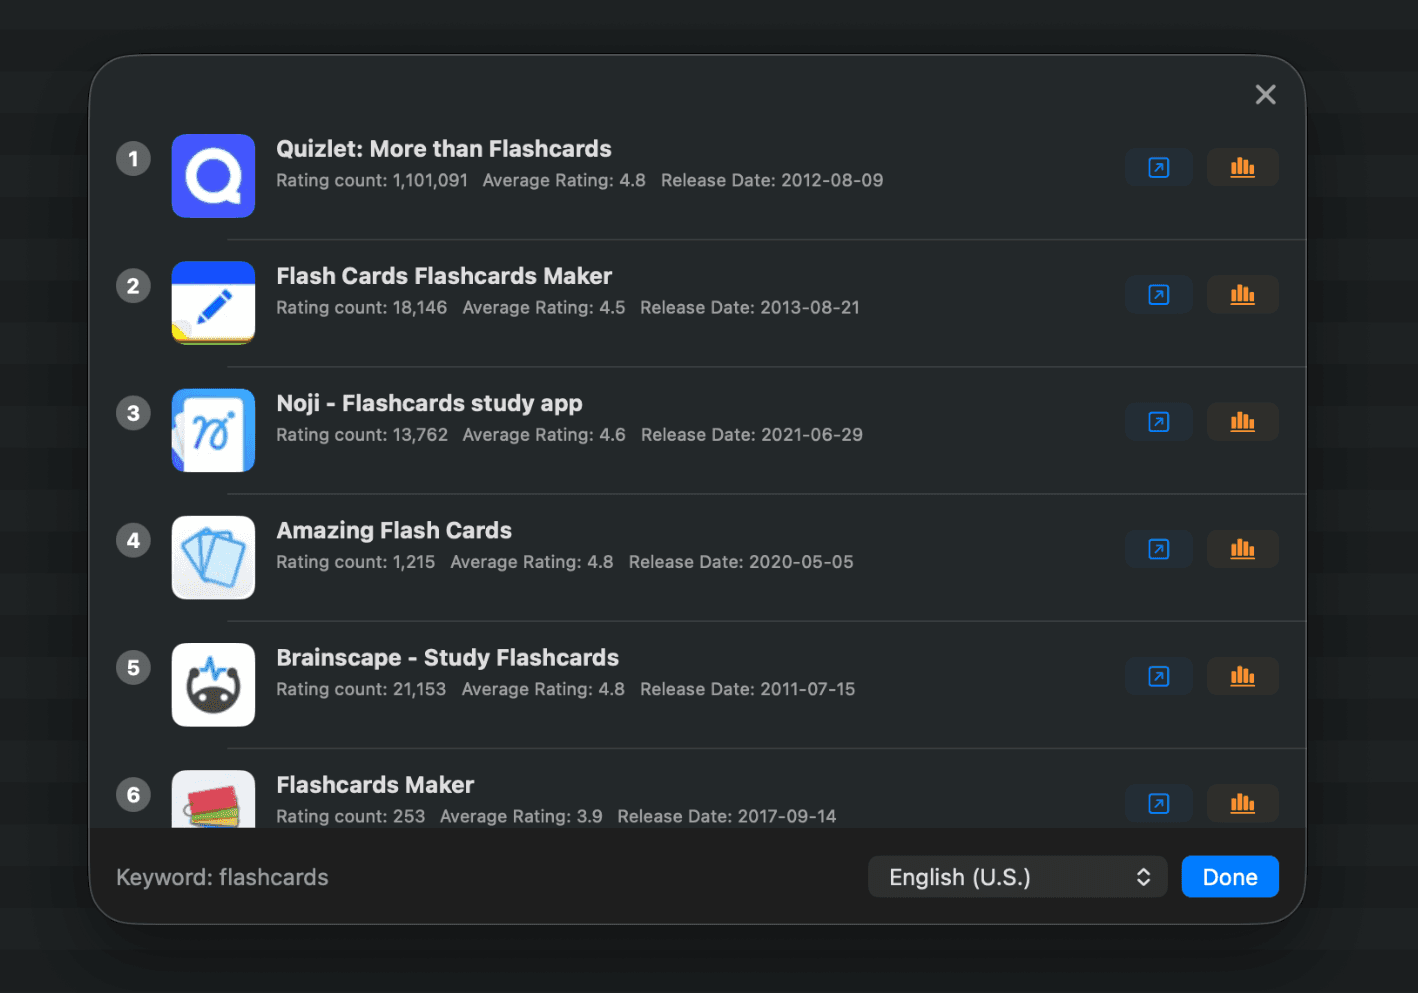Screen dimensions: 1418x993
Task: Click rank number 2 badge
Action: [x=133, y=286]
